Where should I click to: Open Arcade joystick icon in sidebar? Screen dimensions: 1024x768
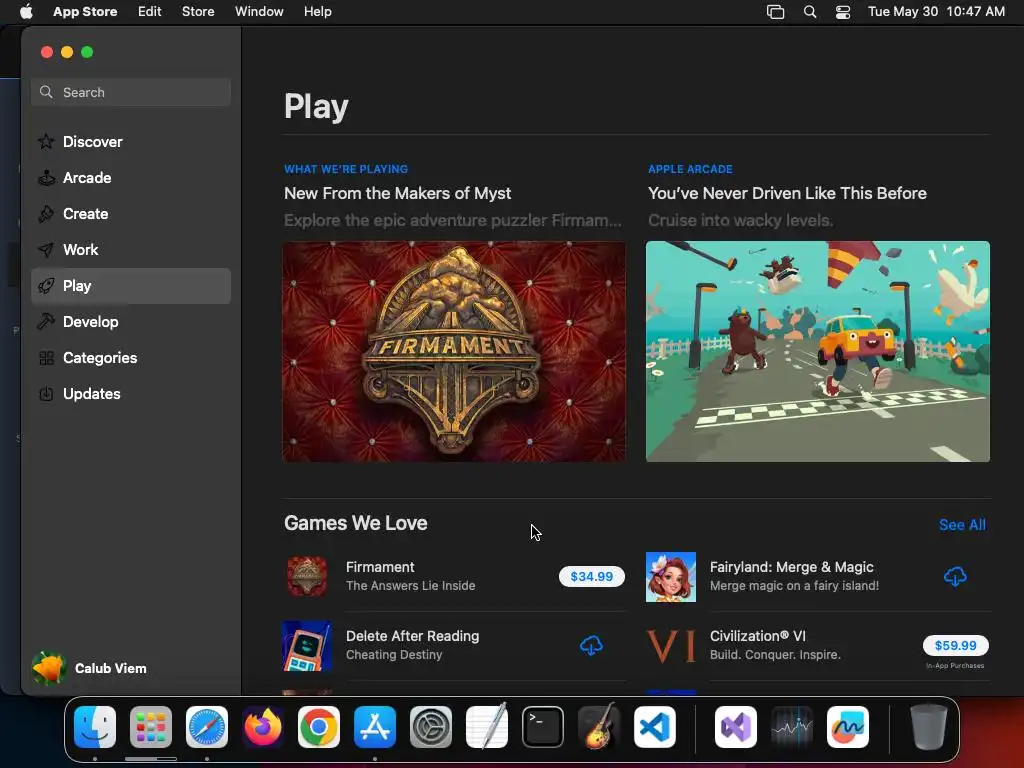[x=46, y=178]
